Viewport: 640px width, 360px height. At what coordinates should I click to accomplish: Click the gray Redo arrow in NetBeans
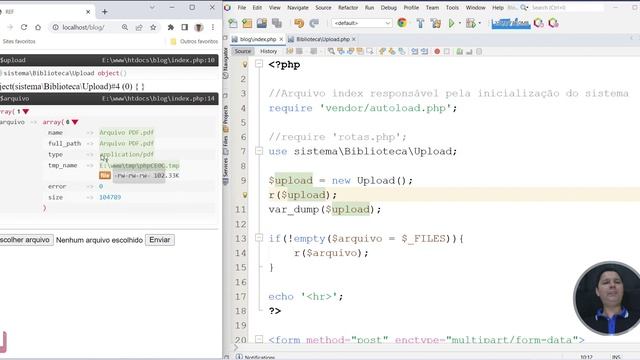point(313,23)
